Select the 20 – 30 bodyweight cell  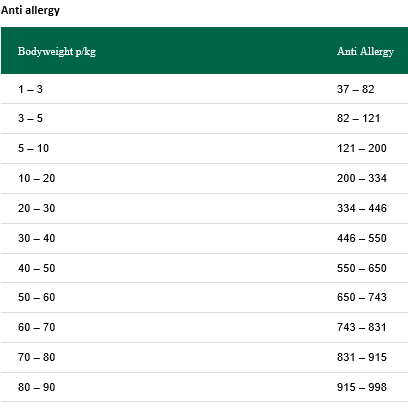(37, 208)
